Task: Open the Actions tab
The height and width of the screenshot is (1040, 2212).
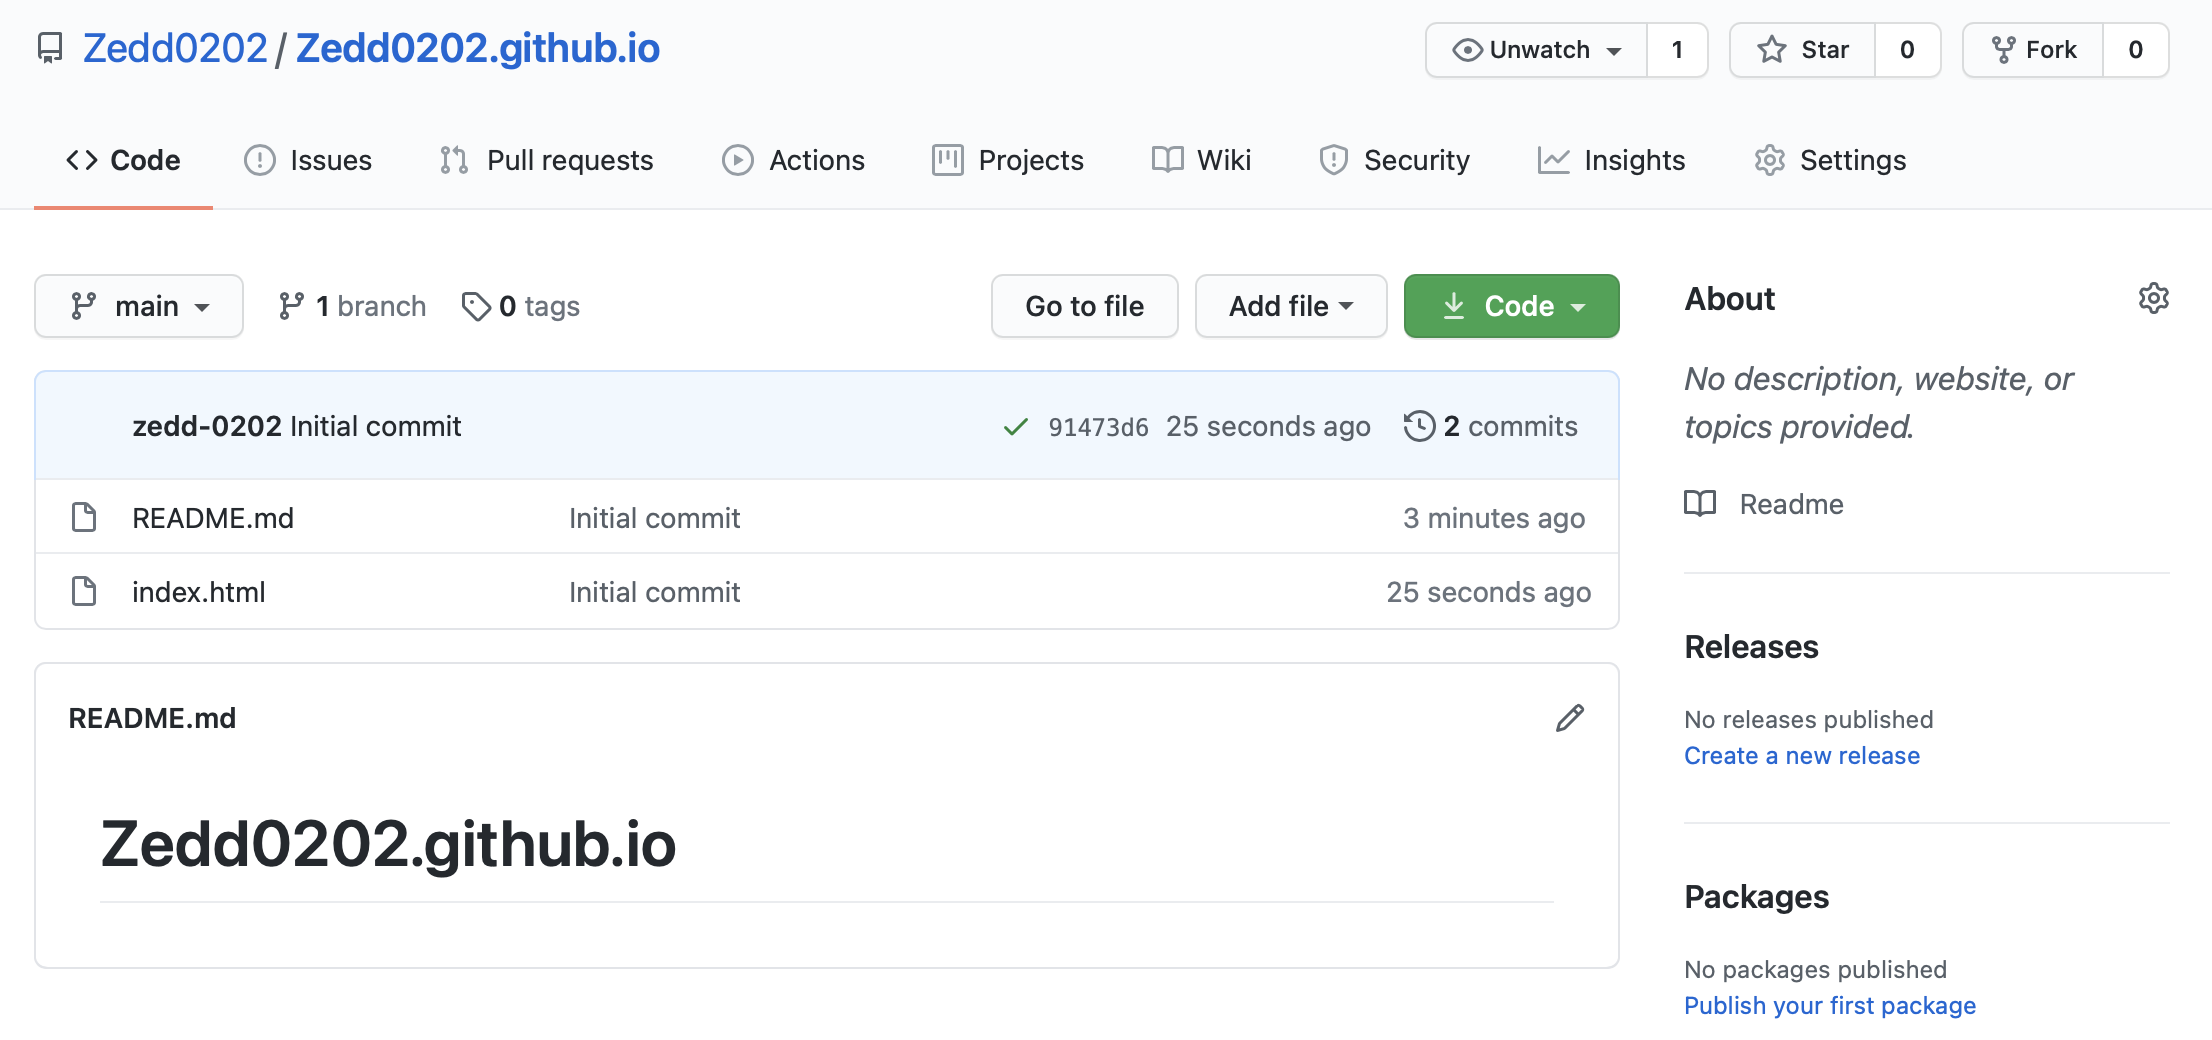Action: click(x=794, y=160)
